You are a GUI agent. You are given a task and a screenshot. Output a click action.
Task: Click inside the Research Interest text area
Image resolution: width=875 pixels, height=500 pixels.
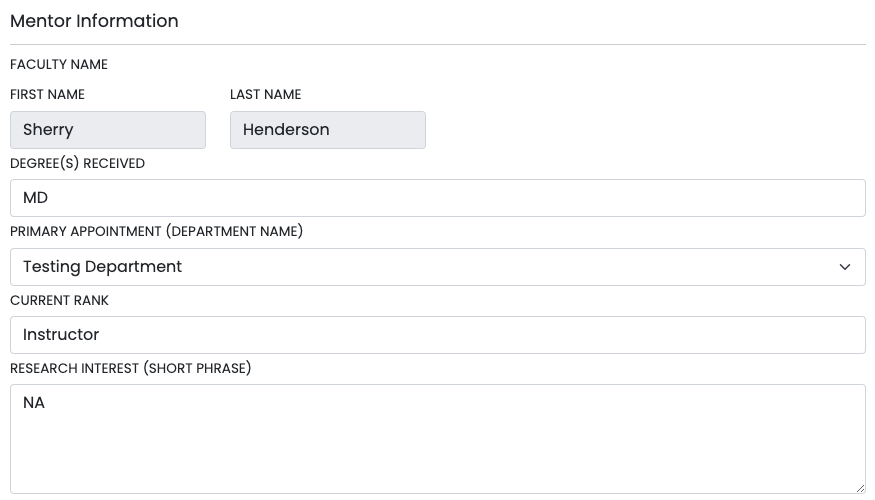click(x=438, y=439)
